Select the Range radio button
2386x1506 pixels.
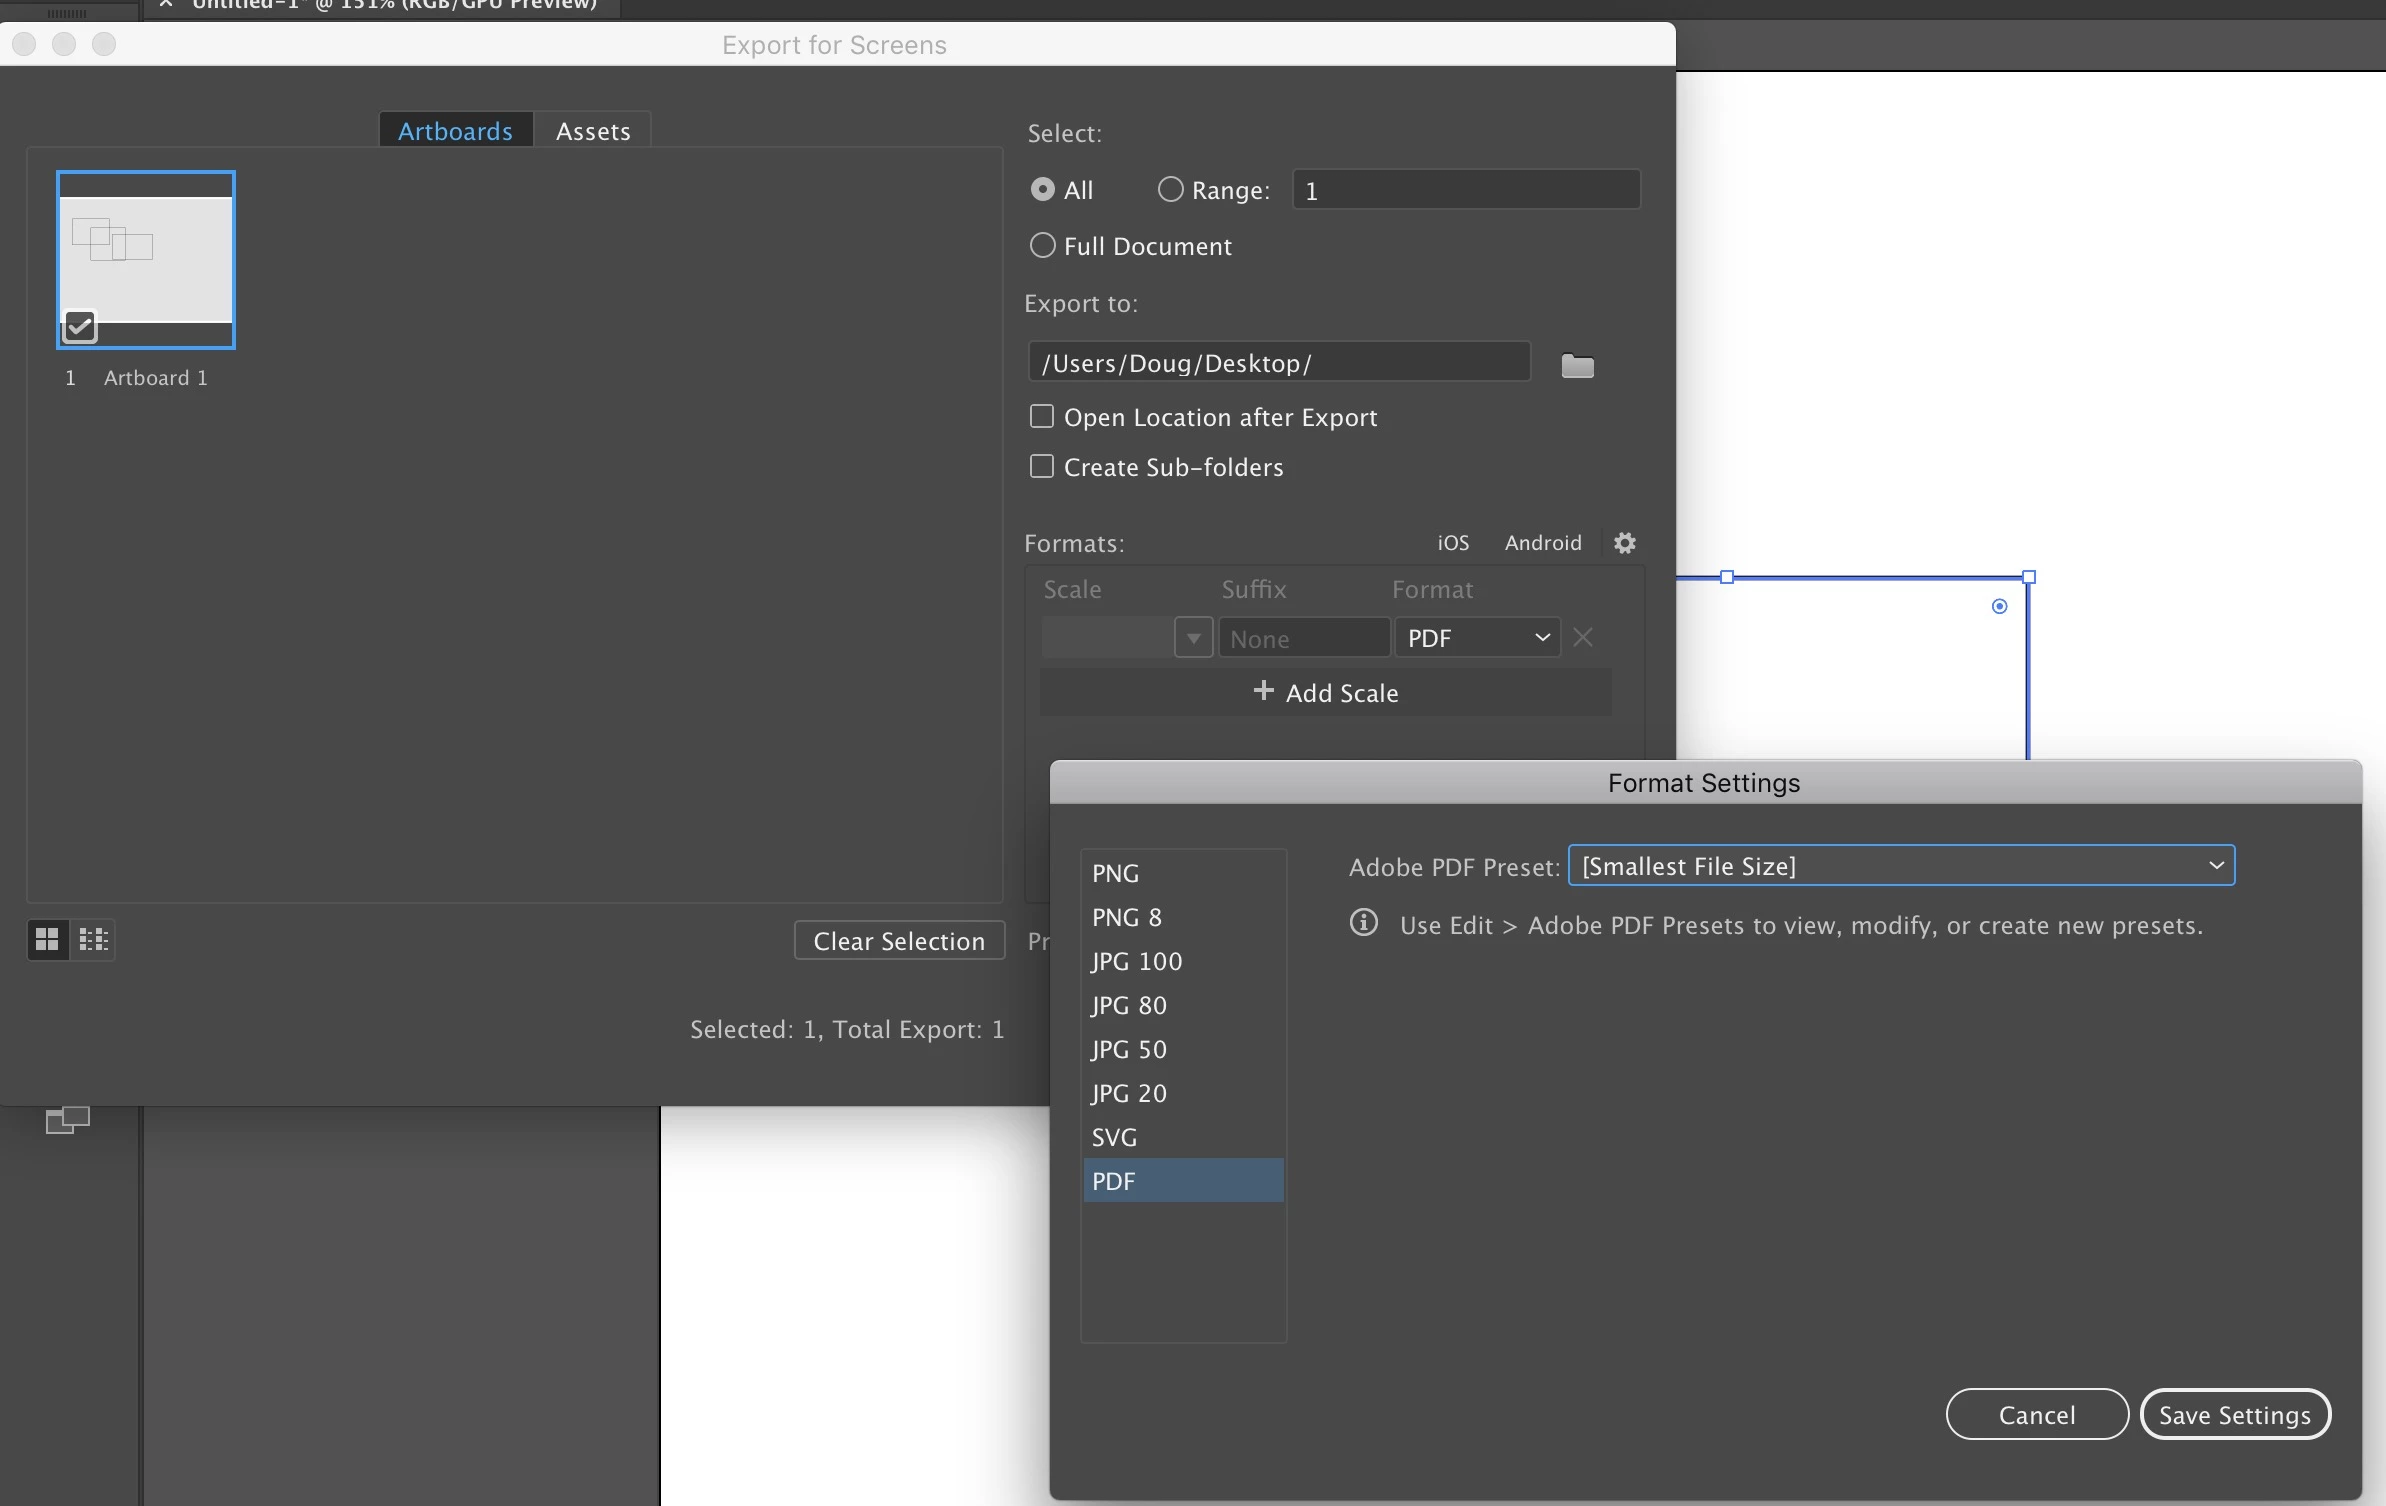point(1170,189)
